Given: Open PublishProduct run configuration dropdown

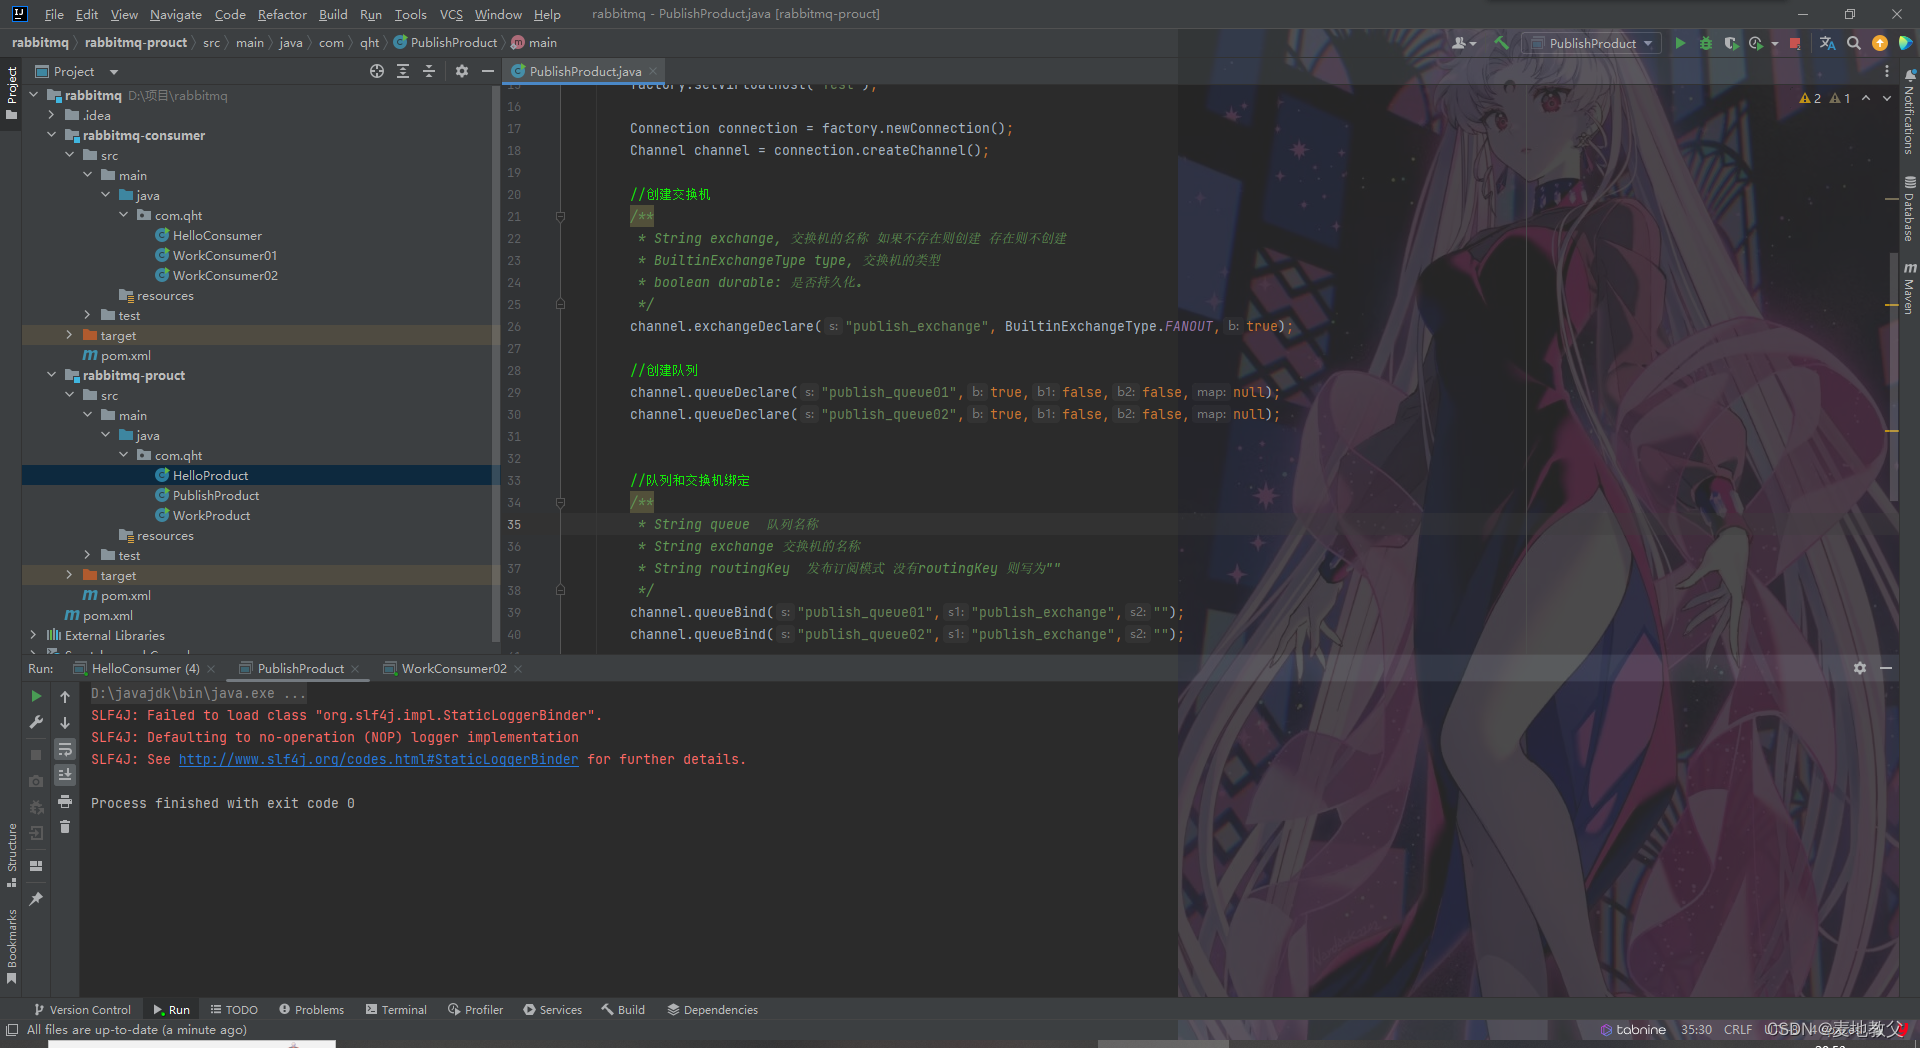Looking at the screenshot, I should pos(1592,43).
